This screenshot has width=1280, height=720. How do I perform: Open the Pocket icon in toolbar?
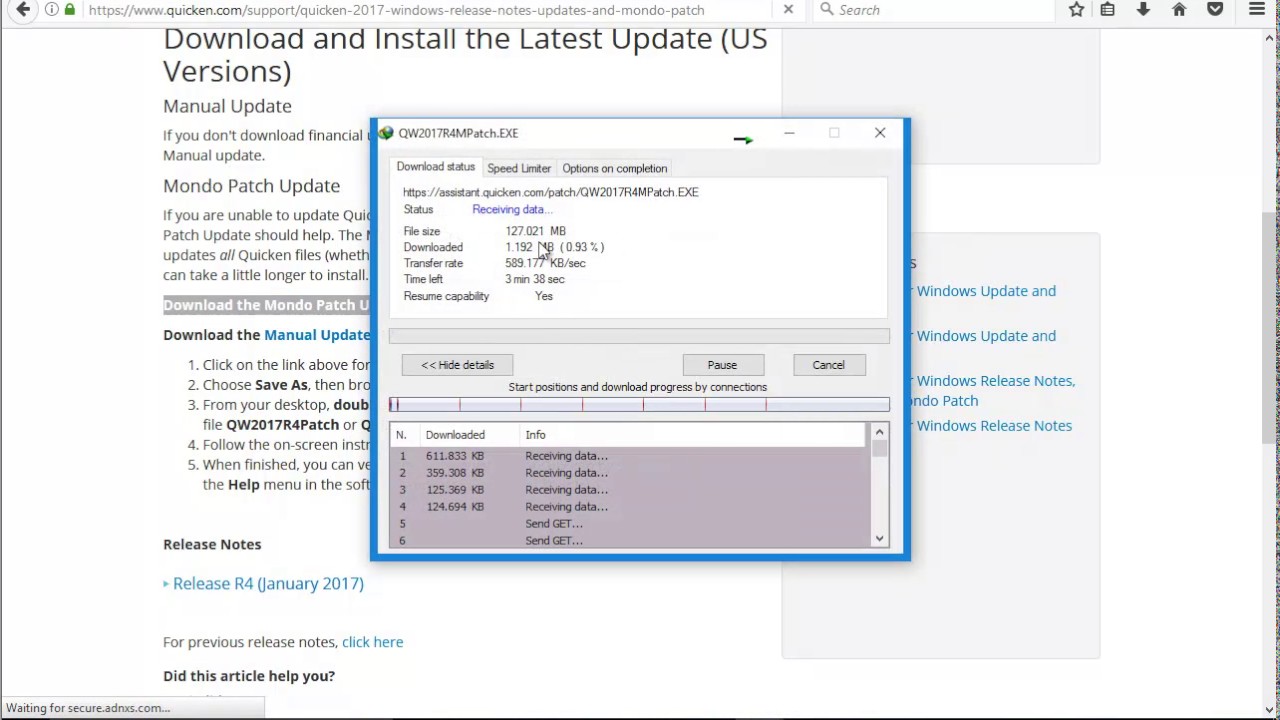(1215, 10)
